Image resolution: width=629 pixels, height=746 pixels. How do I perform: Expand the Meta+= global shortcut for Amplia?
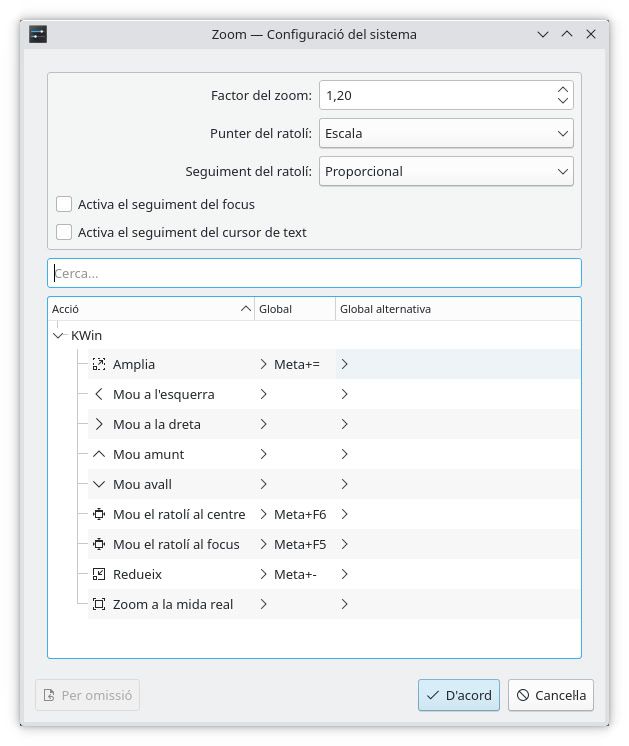264,364
